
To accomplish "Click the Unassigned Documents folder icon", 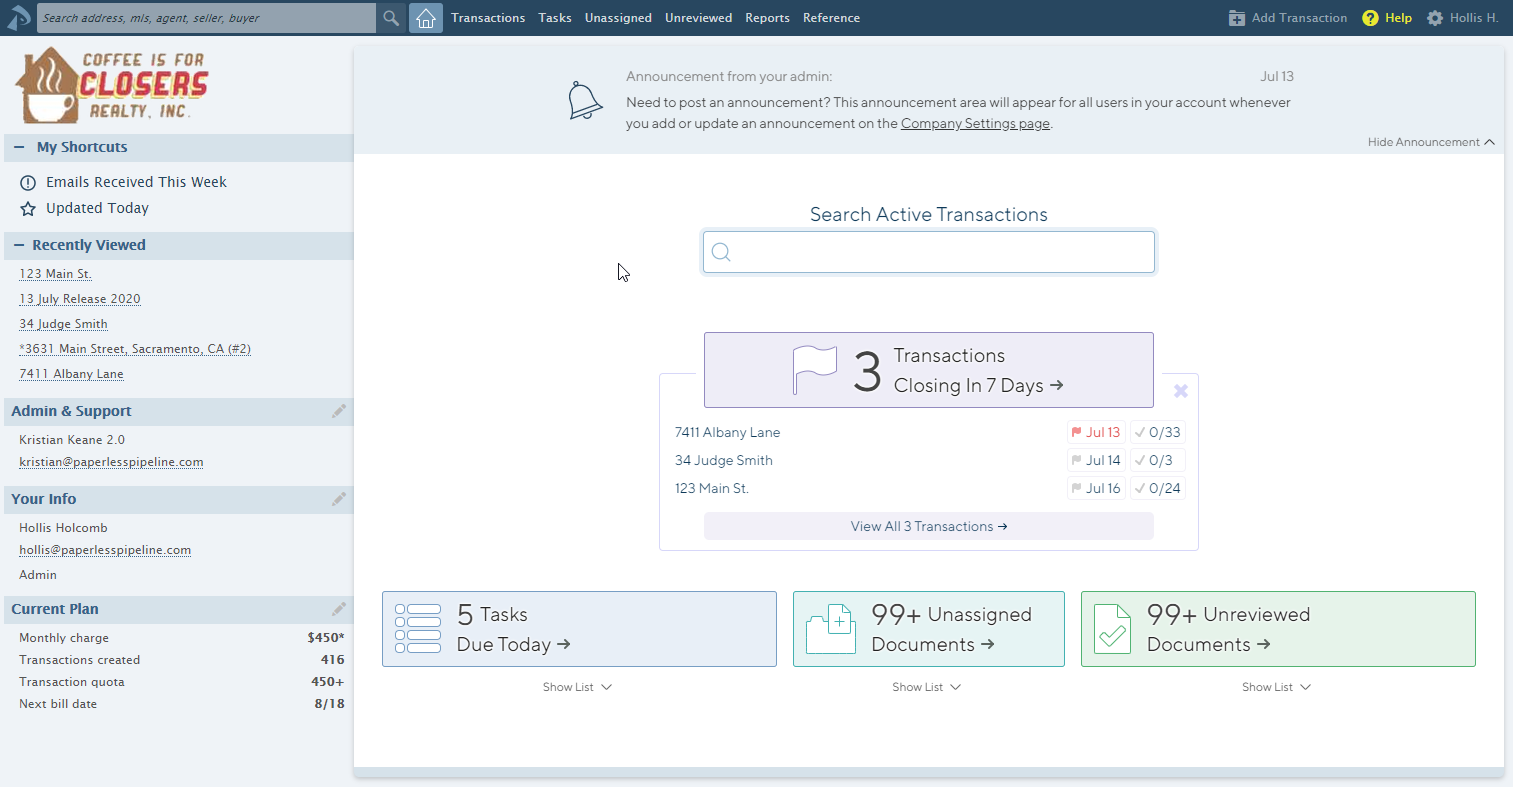I will pyautogui.click(x=831, y=629).
